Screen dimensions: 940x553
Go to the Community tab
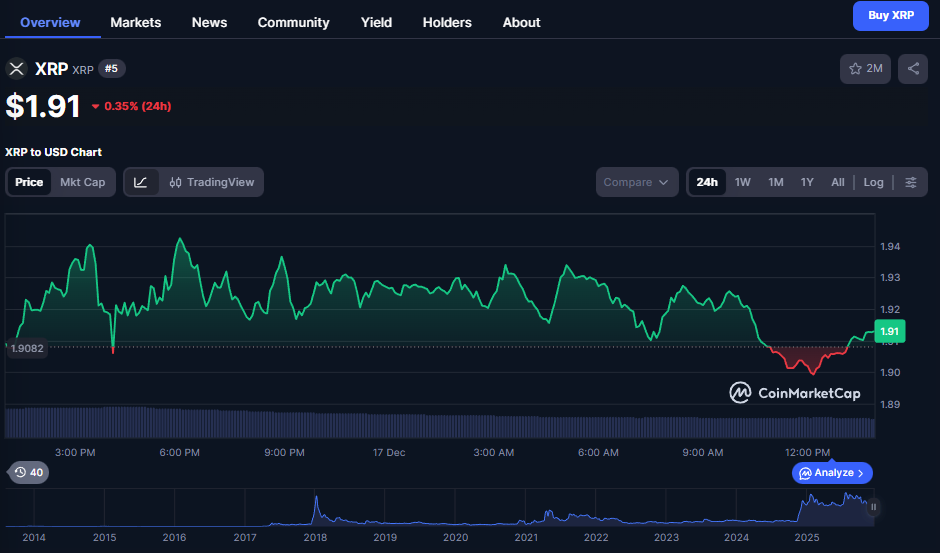pos(293,22)
